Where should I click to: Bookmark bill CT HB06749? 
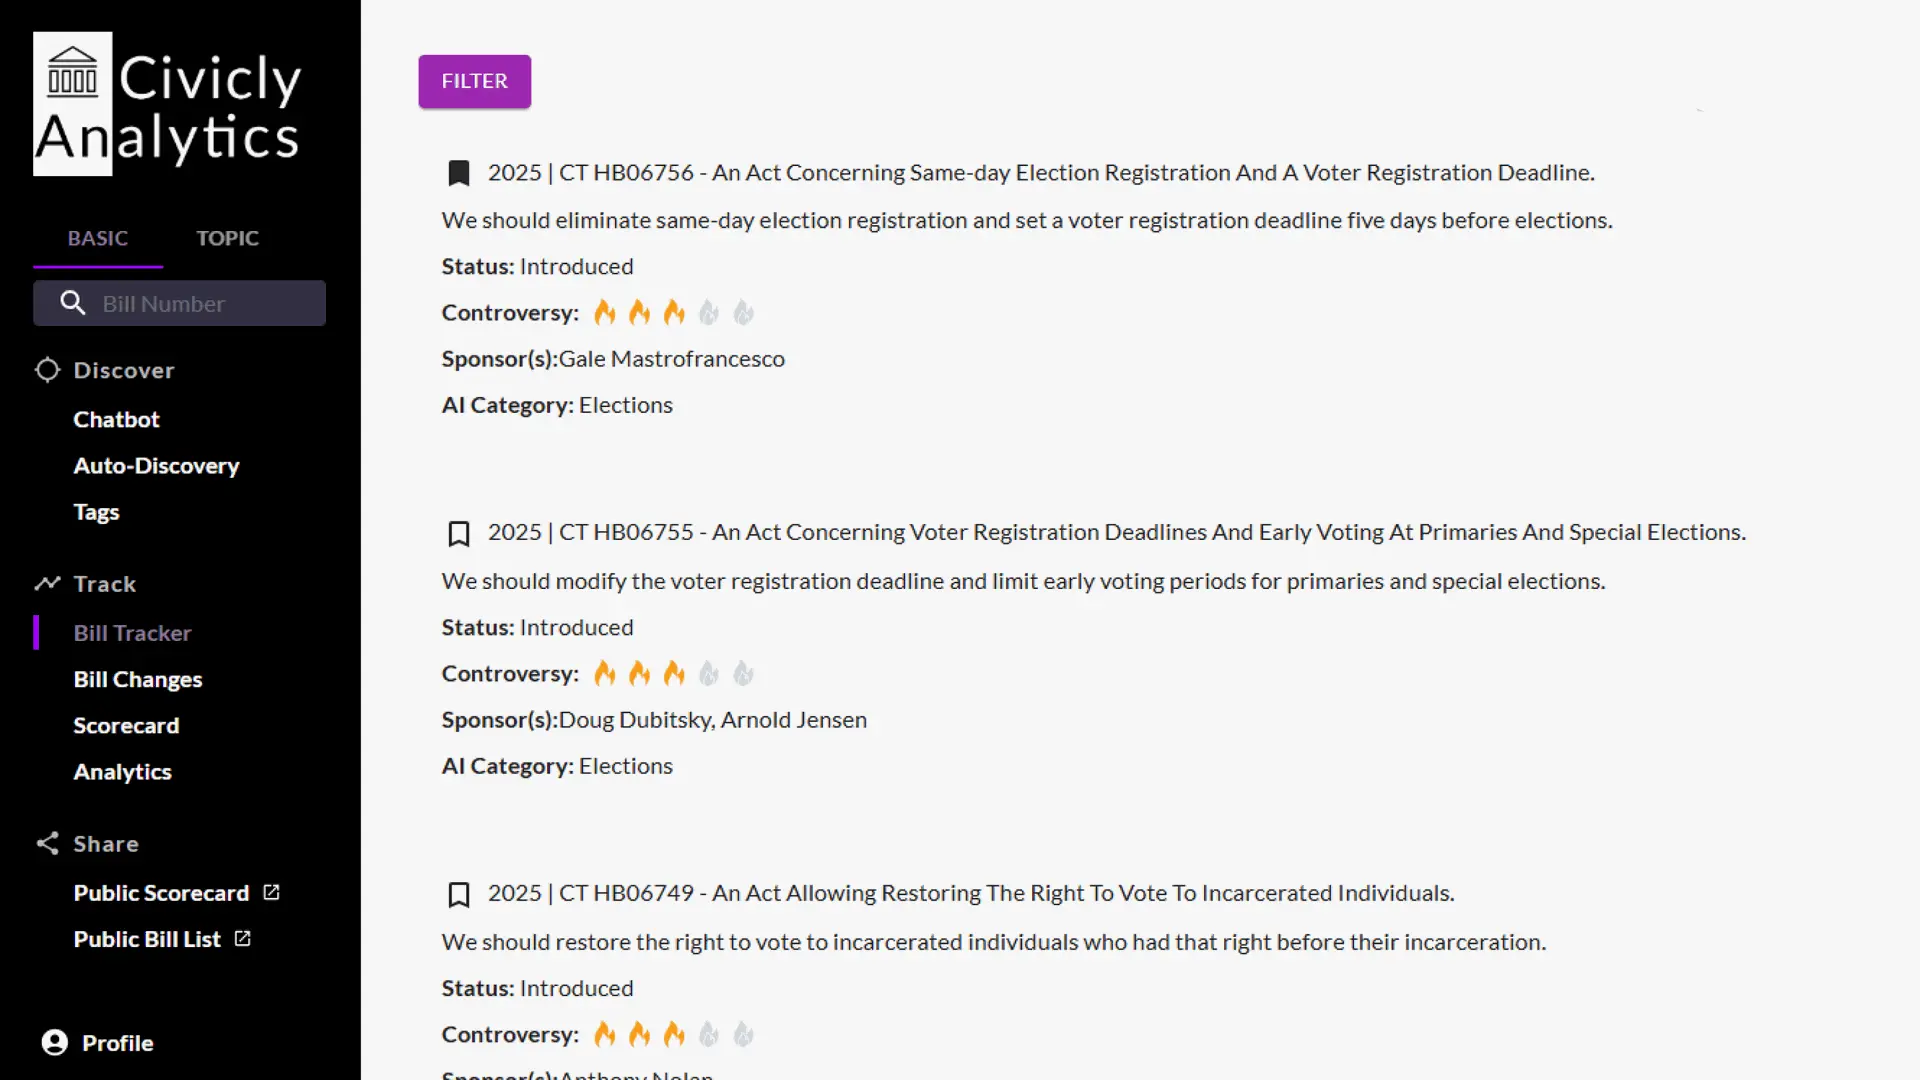[459, 894]
